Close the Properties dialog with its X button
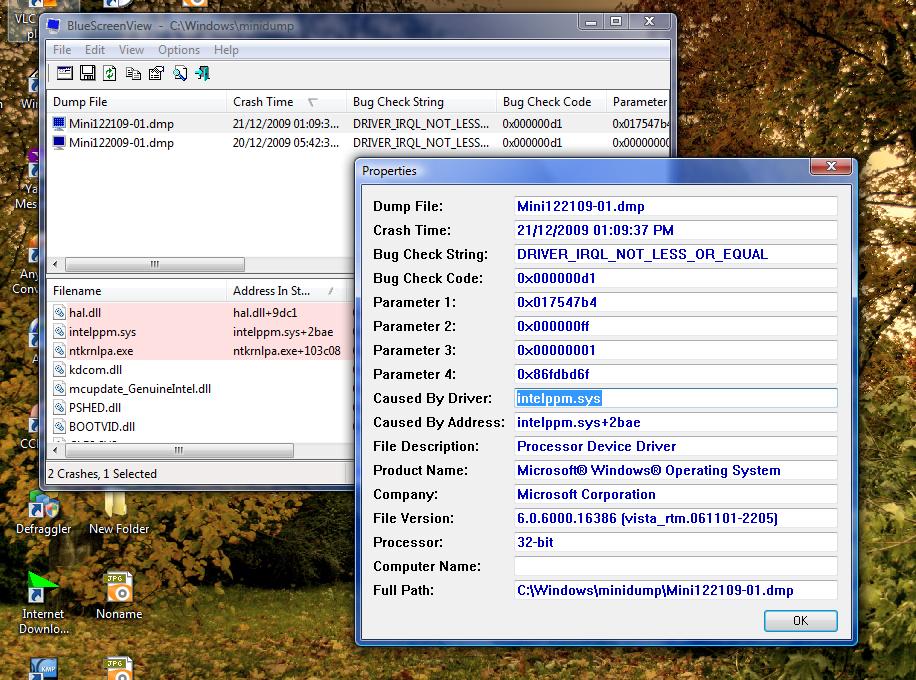This screenshot has height=680, width=916. pyautogui.click(x=831, y=166)
